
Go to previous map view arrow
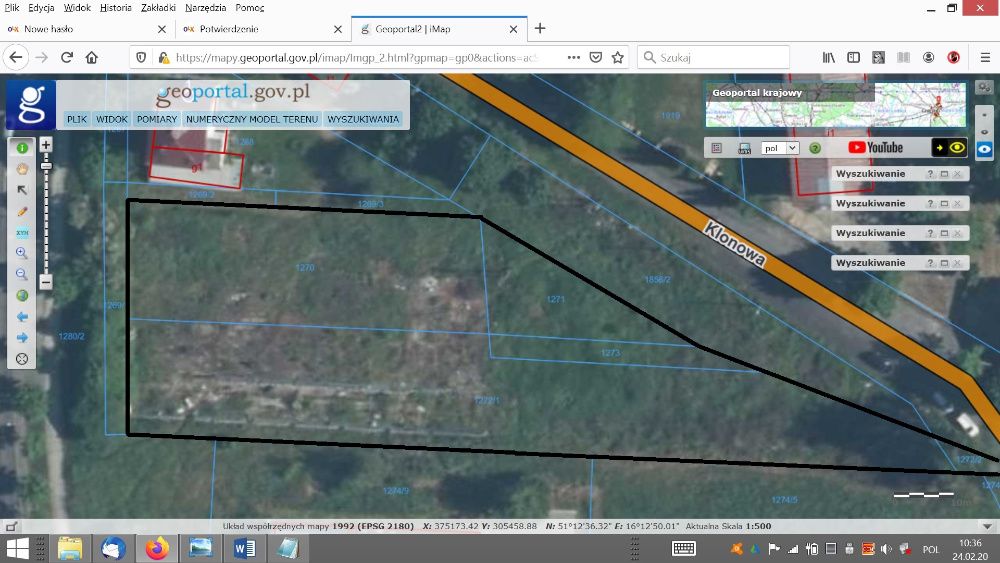(x=22, y=316)
